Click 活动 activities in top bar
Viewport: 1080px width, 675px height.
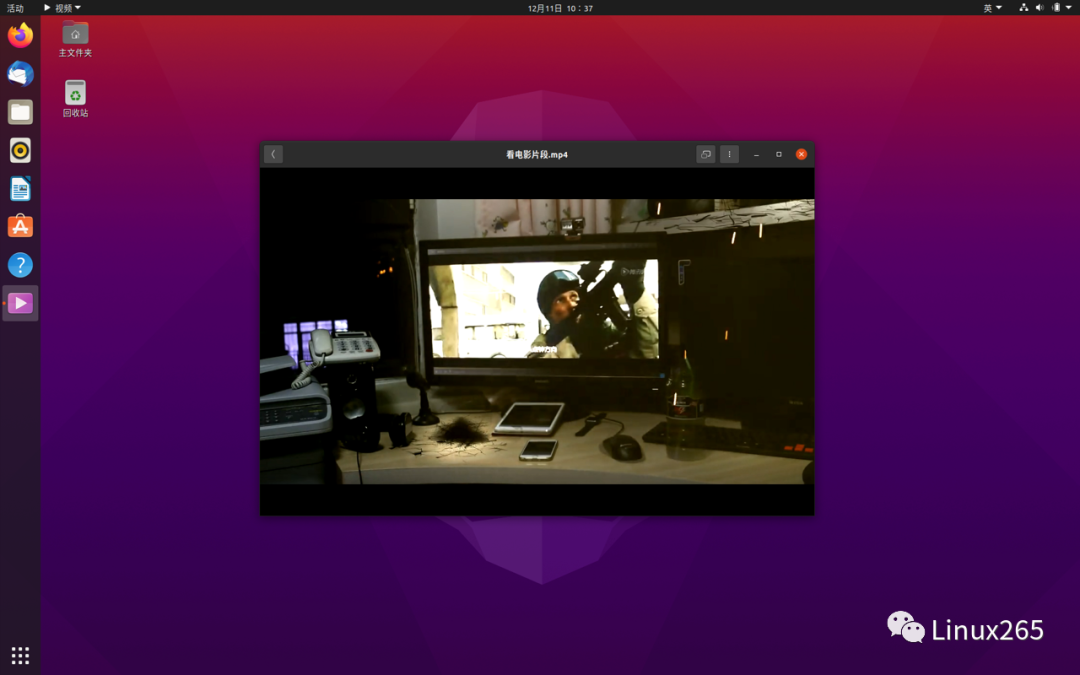click(x=15, y=8)
